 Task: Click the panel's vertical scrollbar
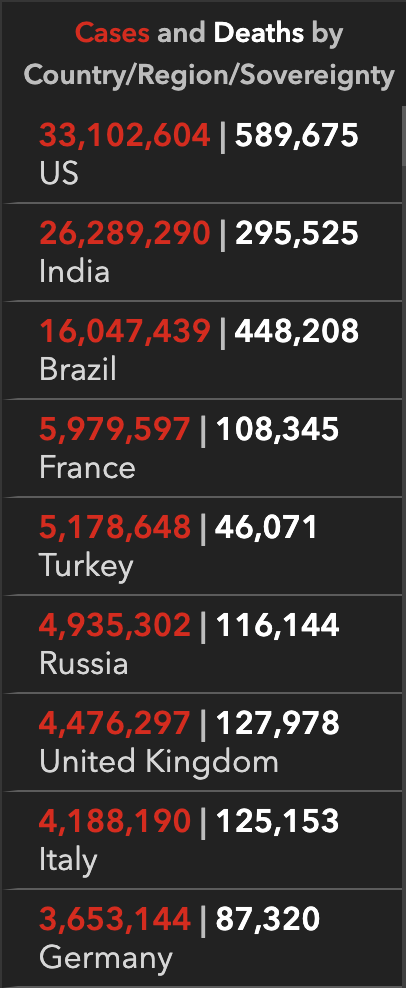click(x=403, y=546)
